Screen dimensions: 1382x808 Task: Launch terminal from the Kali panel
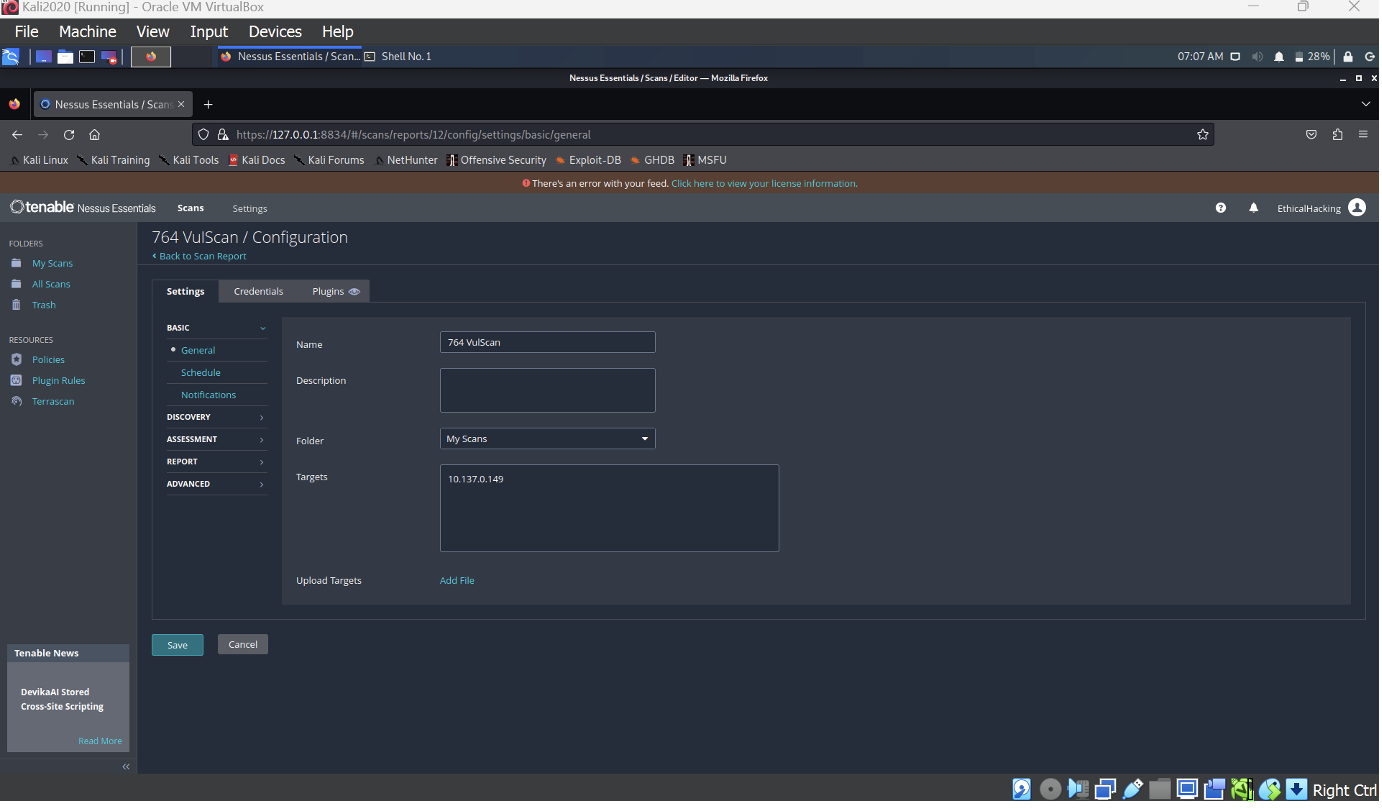pos(87,57)
